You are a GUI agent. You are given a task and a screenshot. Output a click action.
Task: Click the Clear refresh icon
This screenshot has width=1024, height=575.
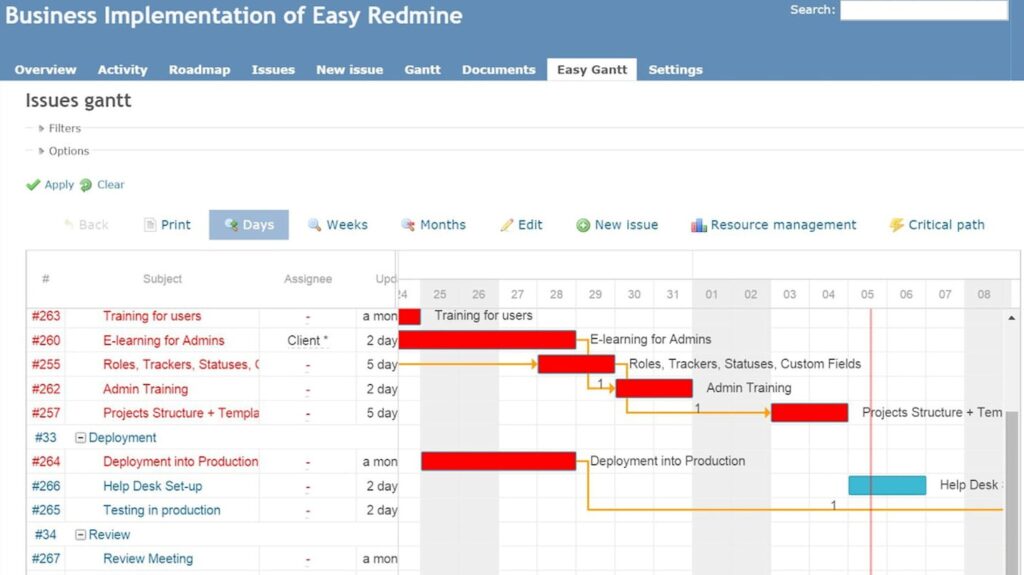86,185
